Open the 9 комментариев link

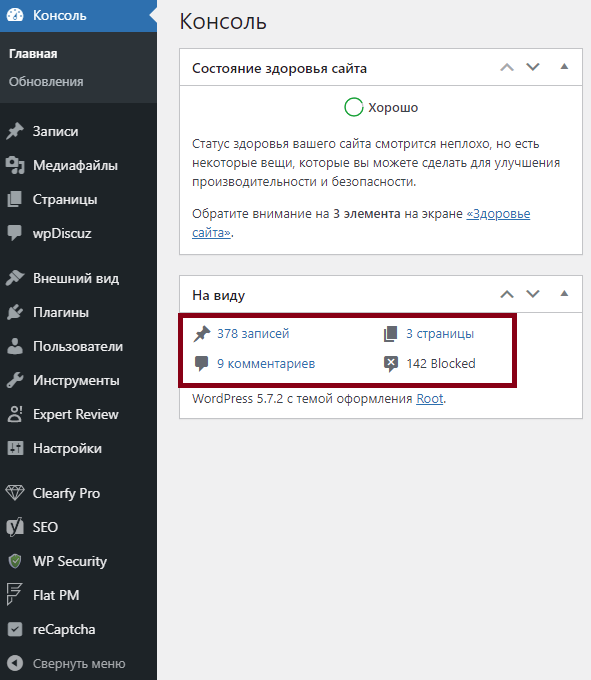tap(266, 363)
